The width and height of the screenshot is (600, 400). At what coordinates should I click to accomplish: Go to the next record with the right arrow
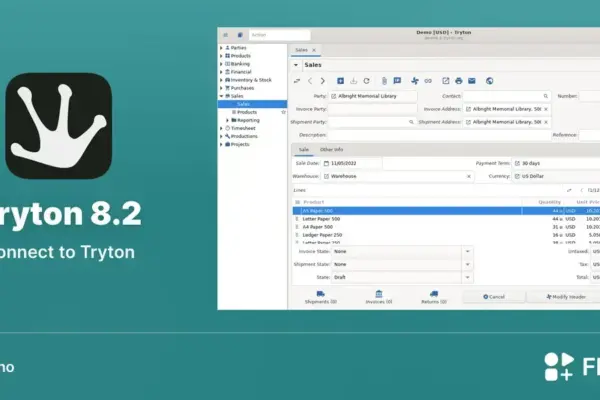click(x=323, y=81)
